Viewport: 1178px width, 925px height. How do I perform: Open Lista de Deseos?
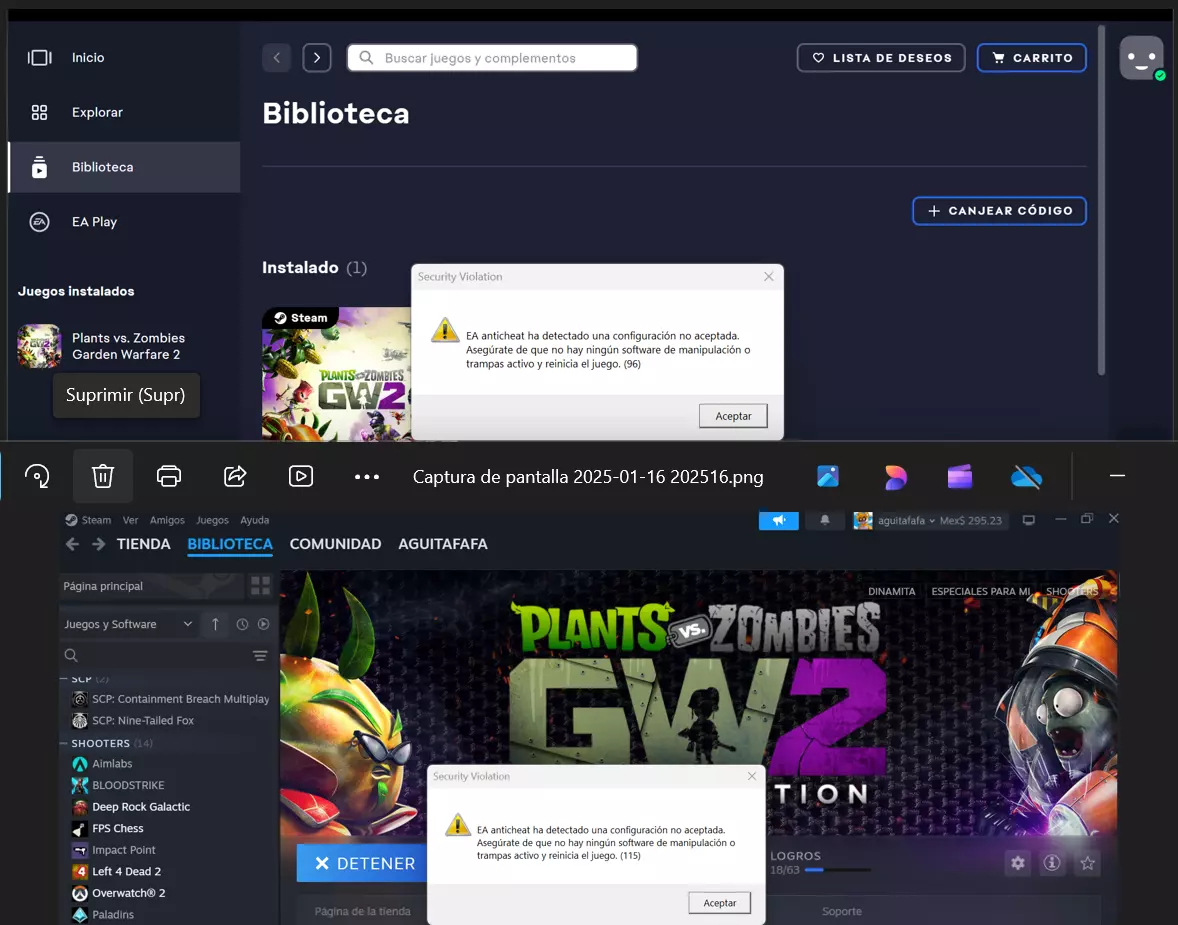point(880,58)
